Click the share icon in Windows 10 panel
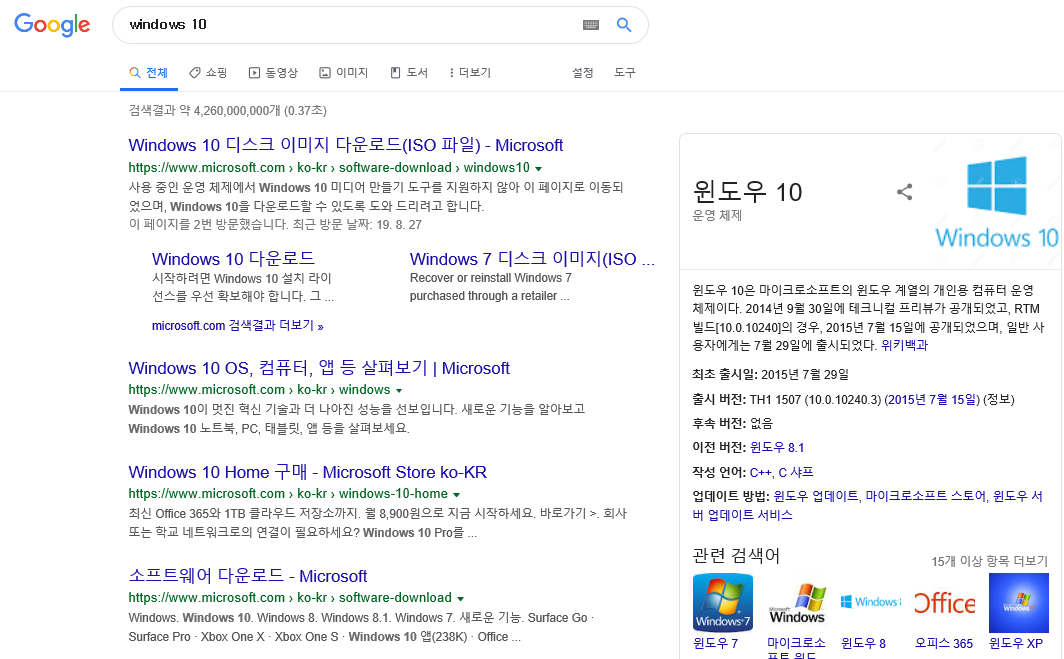This screenshot has height=659, width=1064. [905, 192]
